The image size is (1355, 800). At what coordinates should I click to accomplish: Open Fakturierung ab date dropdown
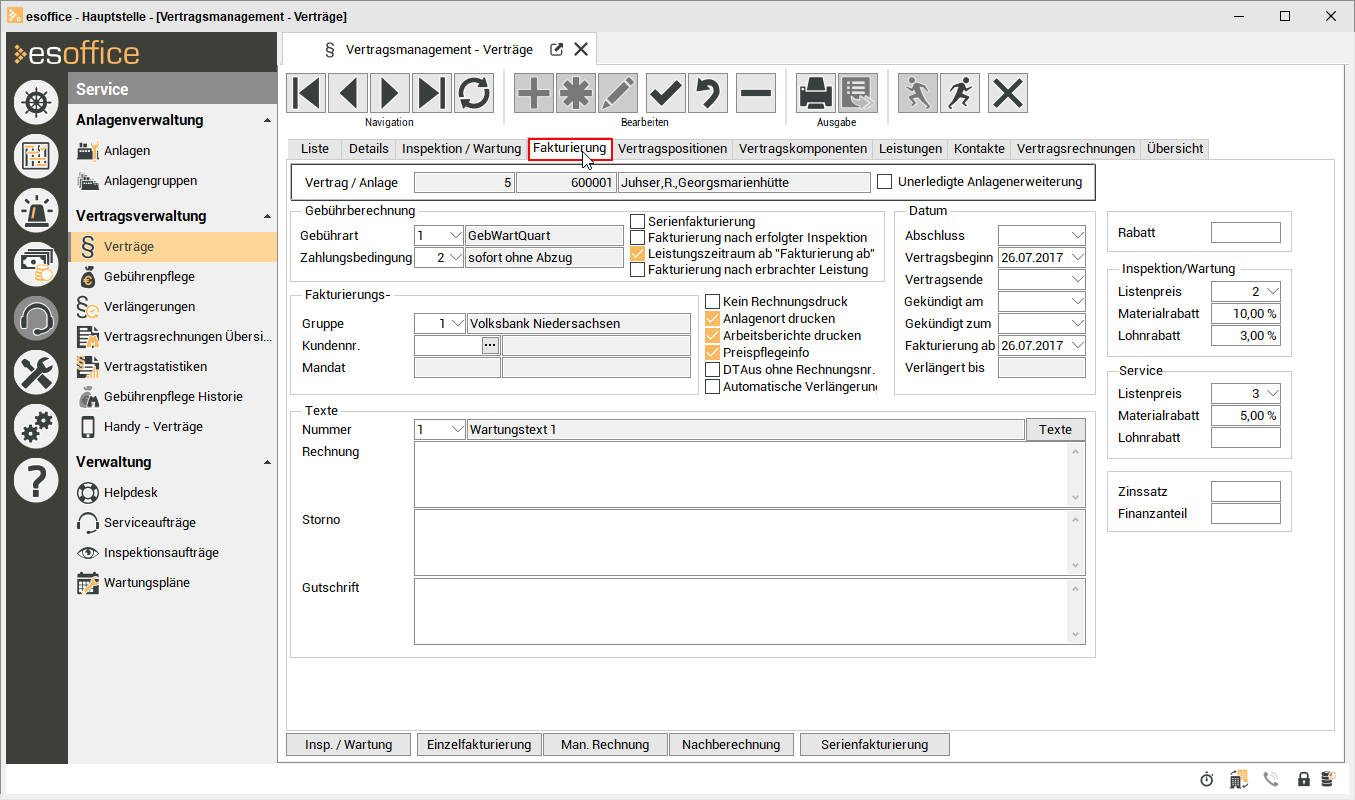click(1077, 345)
